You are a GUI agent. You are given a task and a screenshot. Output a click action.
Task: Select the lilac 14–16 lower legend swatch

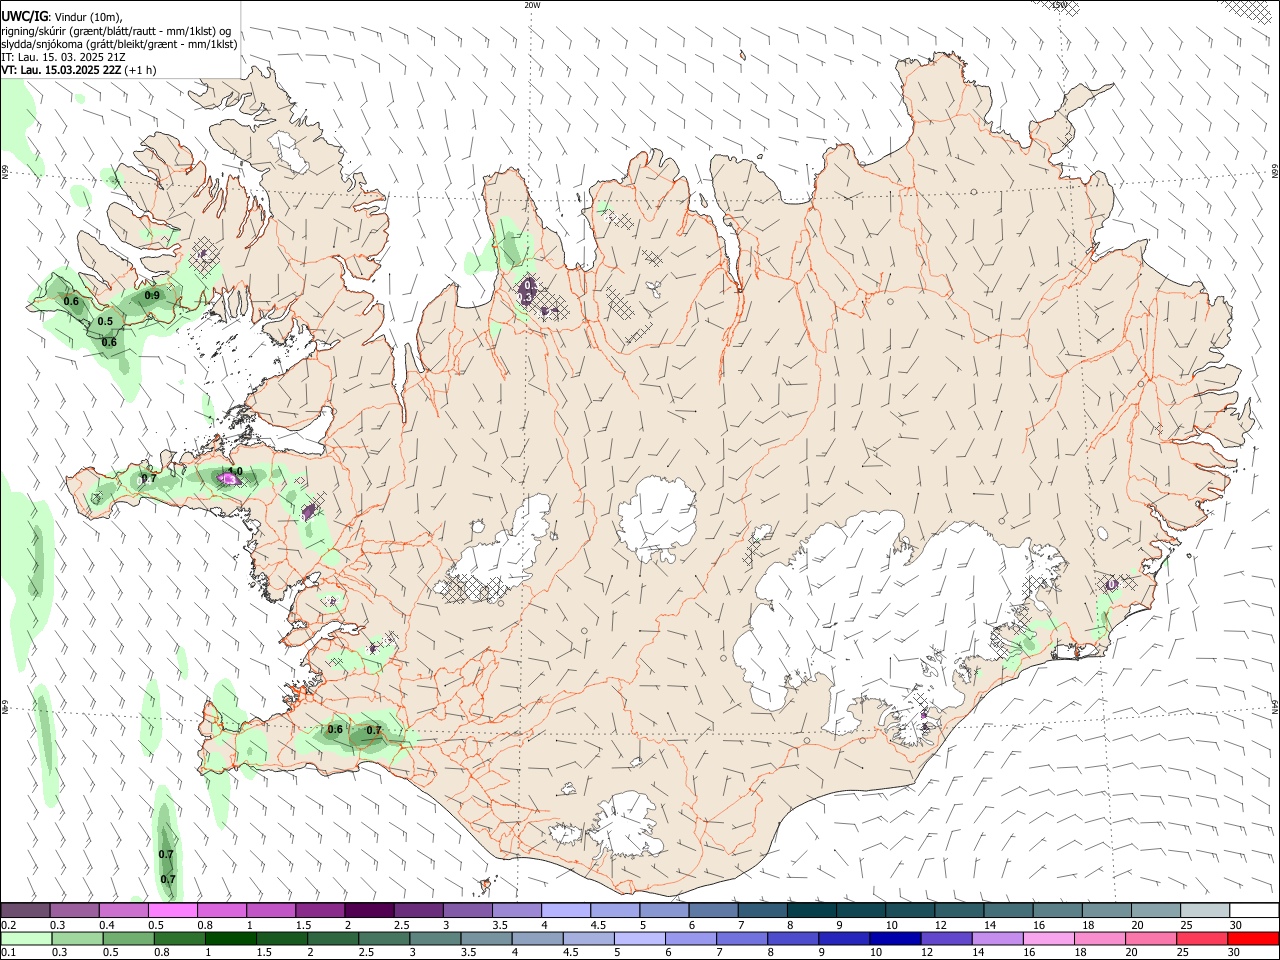point(997,938)
